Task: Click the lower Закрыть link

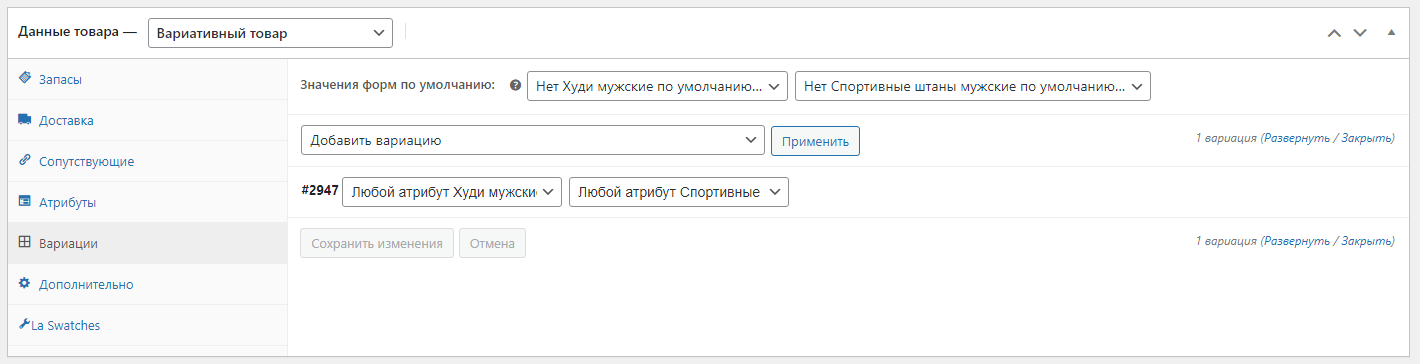Action: tap(1365, 241)
